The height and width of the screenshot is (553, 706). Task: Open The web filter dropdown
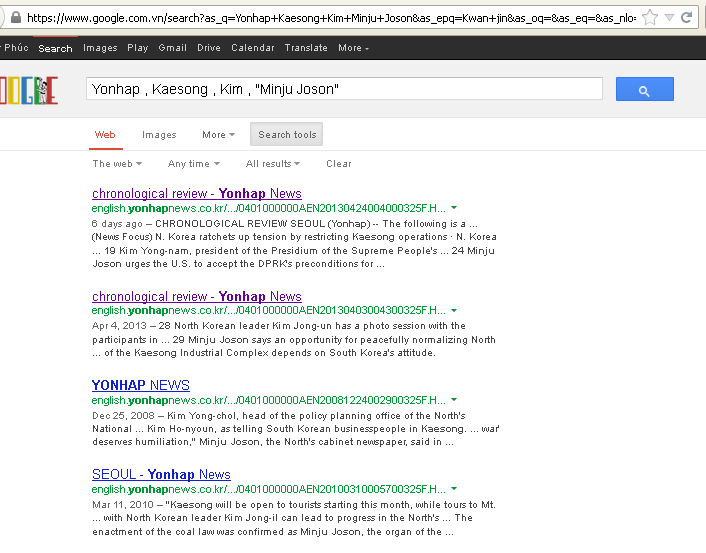[117, 163]
